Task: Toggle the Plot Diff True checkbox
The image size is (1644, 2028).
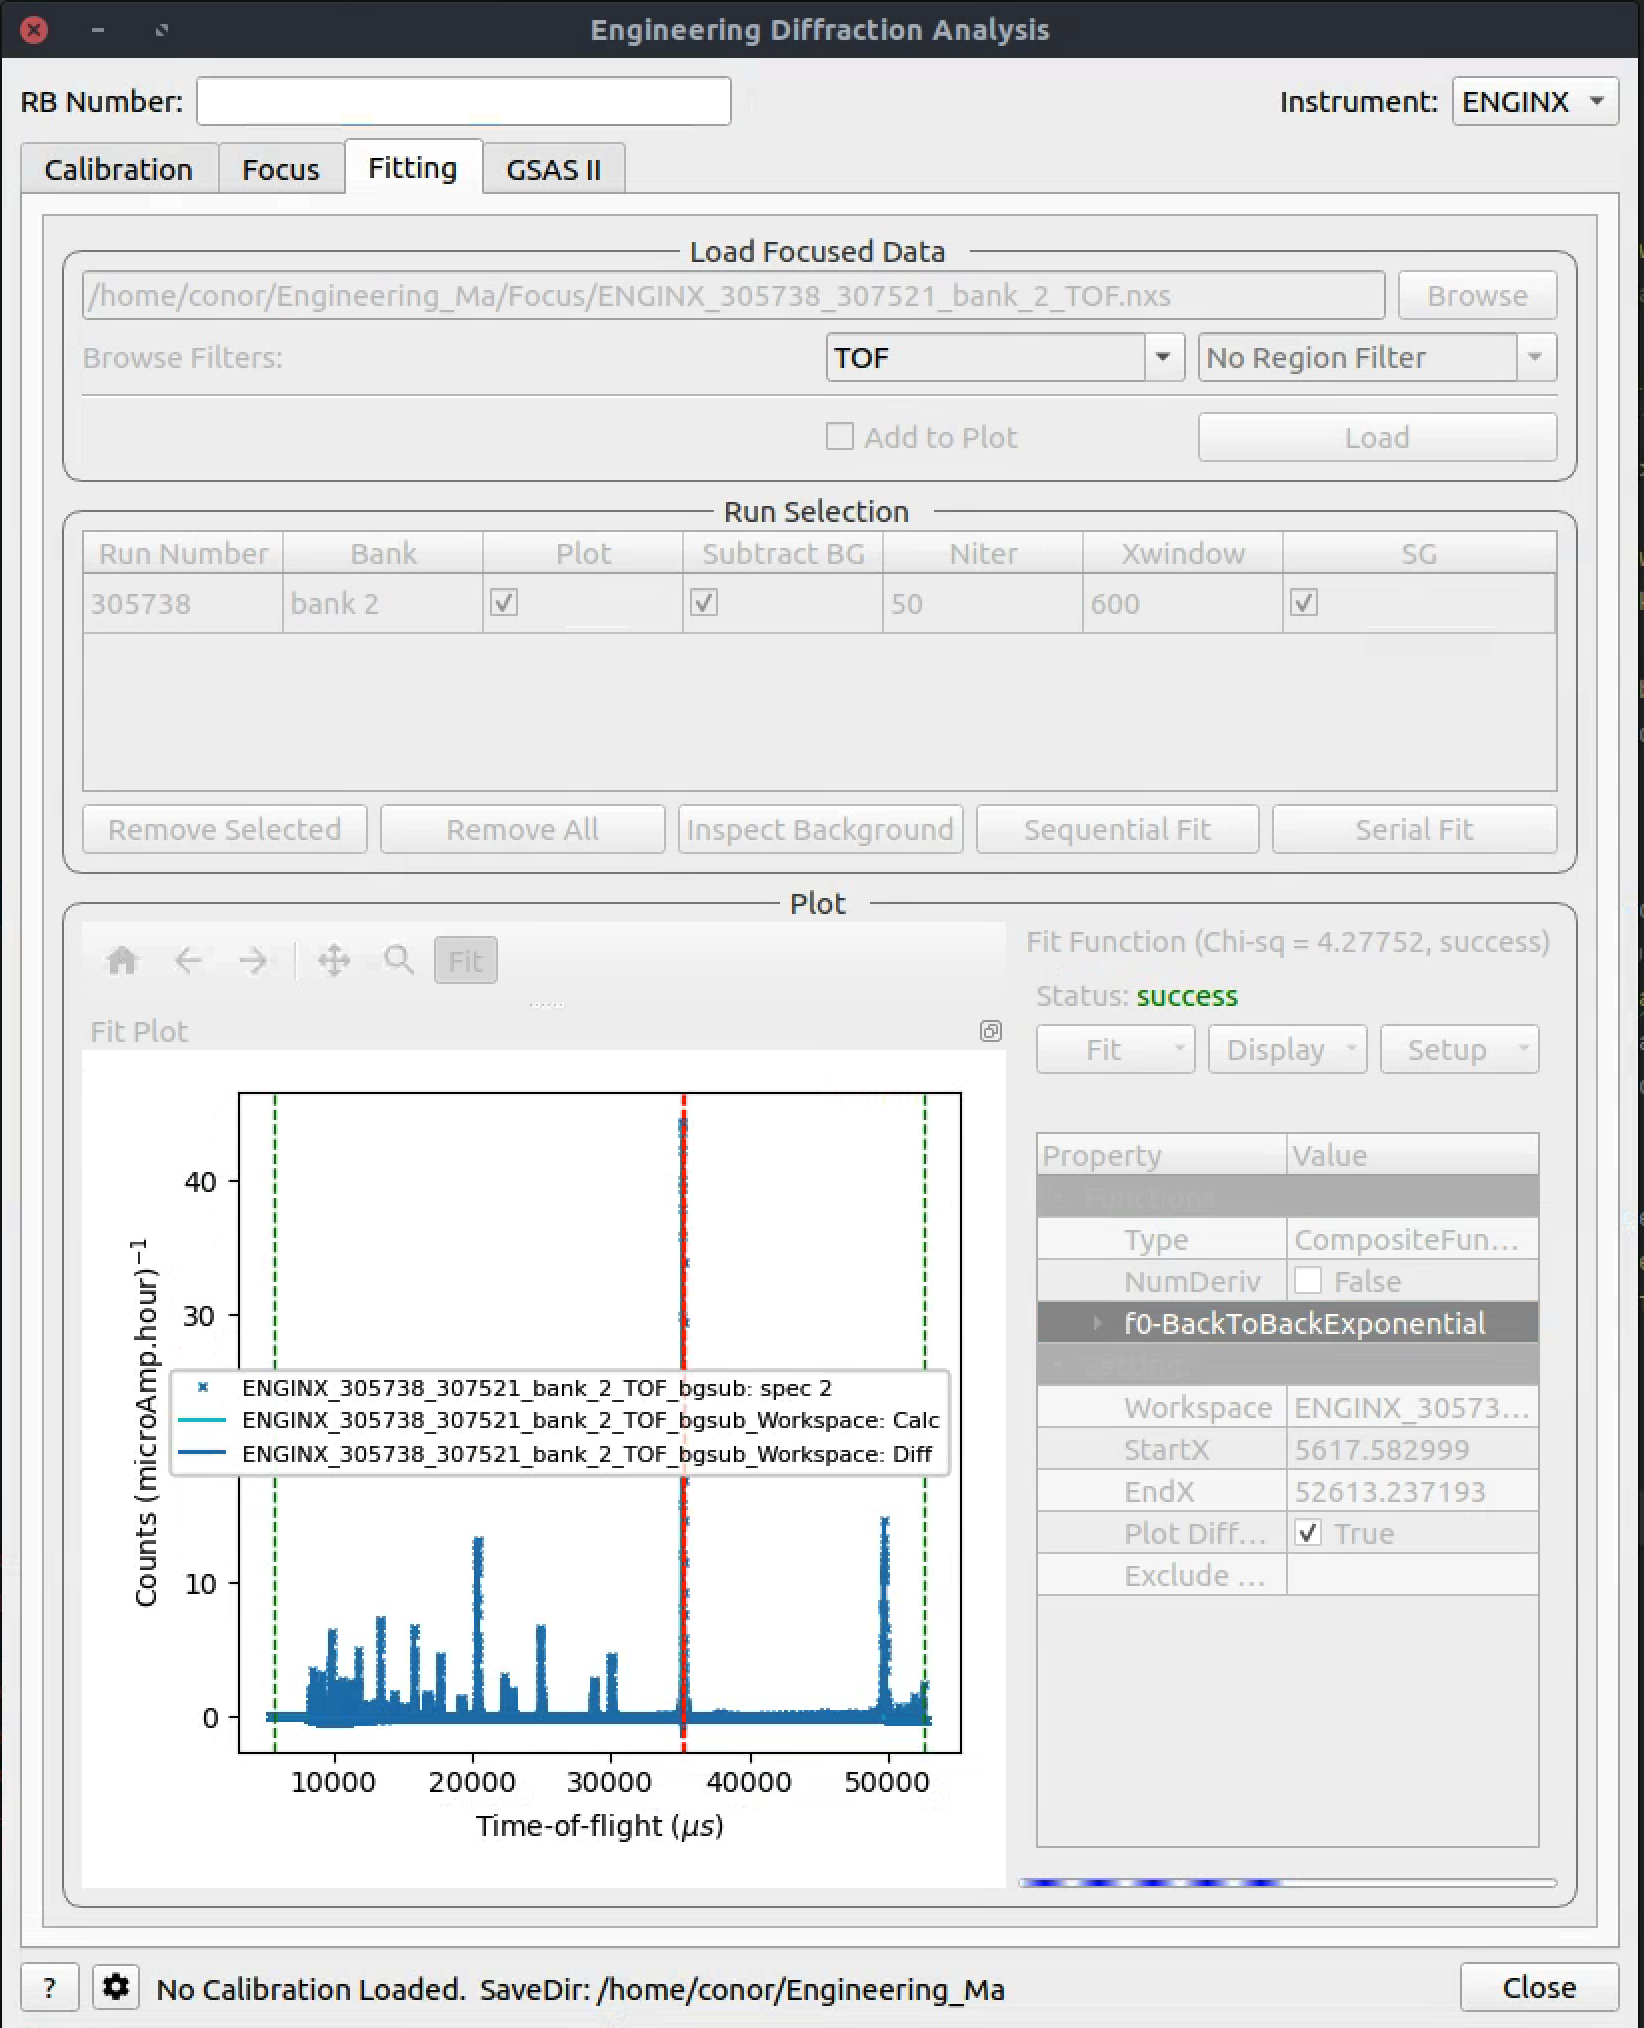Action: tap(1308, 1533)
